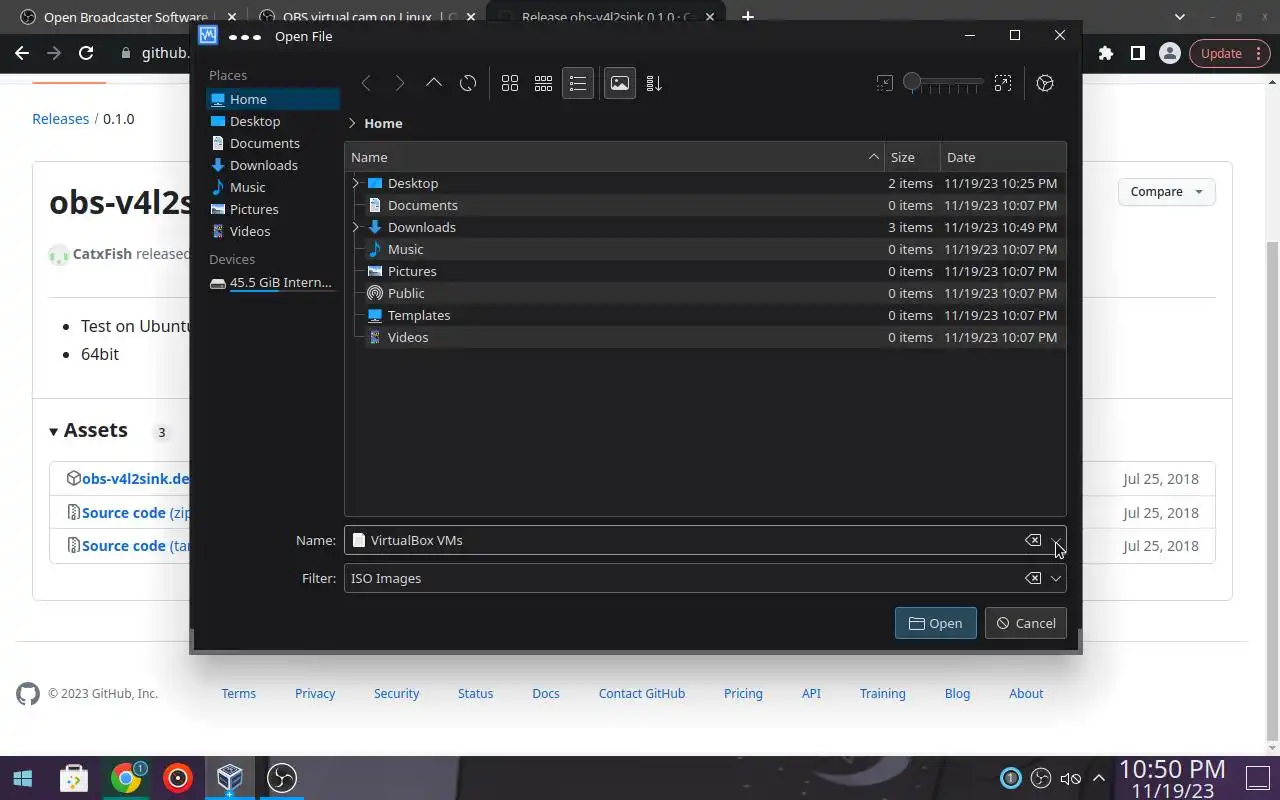Open OBS Studio from the taskbar
This screenshot has height=800, width=1280.
click(282, 778)
